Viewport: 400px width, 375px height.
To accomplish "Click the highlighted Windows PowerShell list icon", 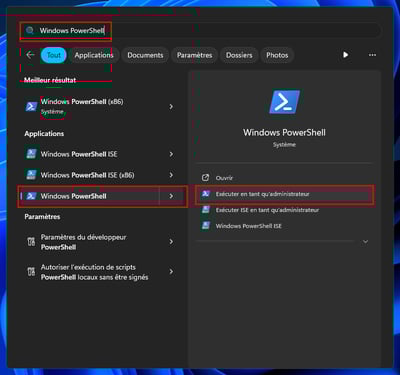I will pyautogui.click(x=31, y=196).
